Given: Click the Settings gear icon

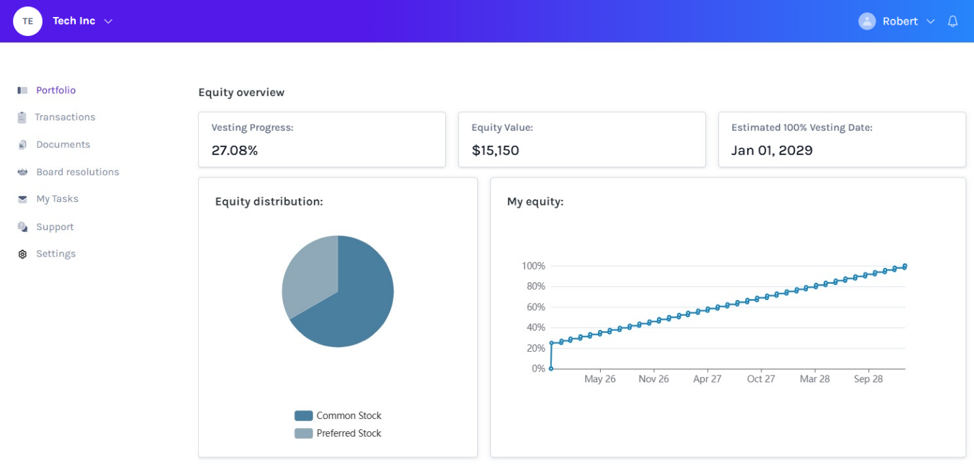Looking at the screenshot, I should (22, 254).
